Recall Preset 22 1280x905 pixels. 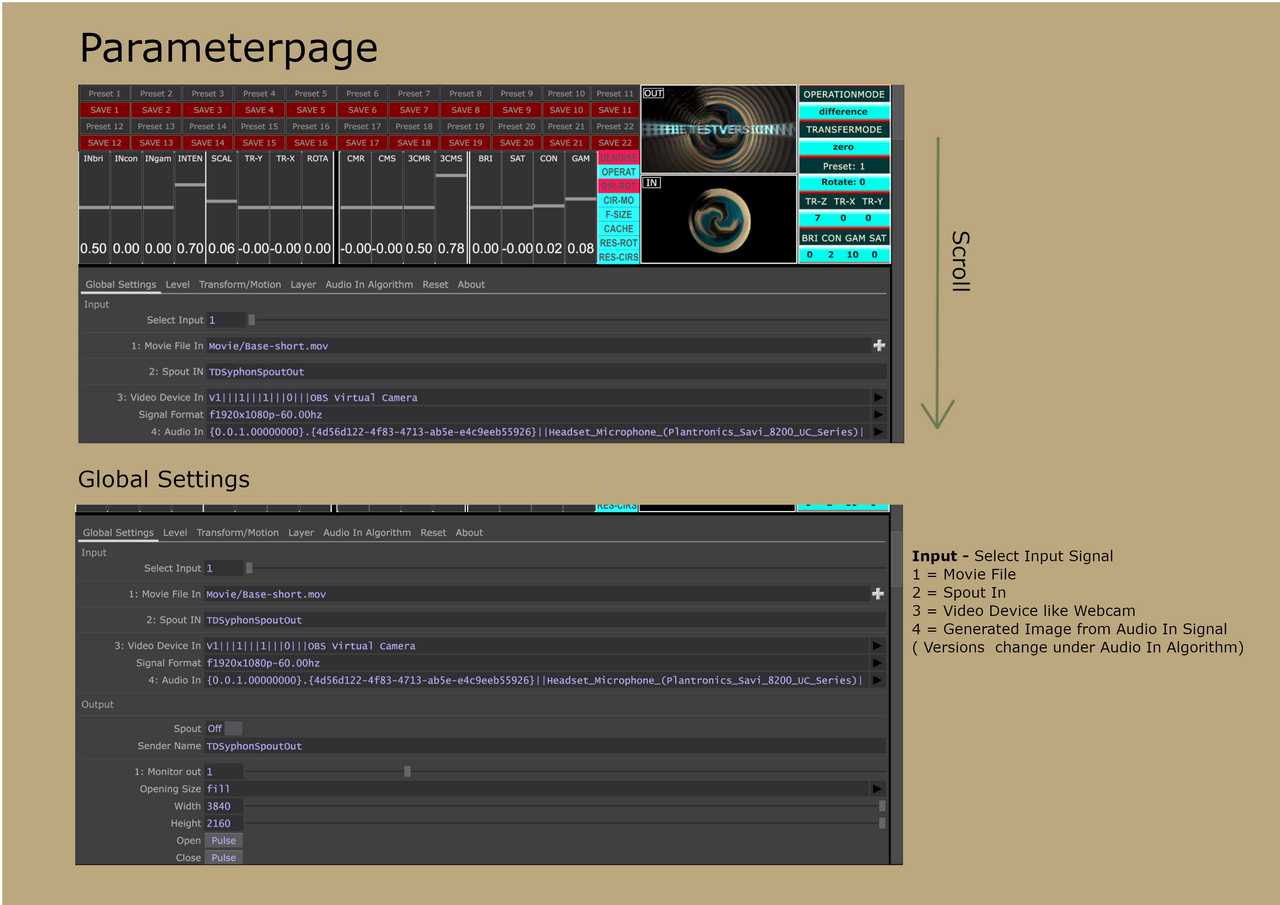(615, 127)
